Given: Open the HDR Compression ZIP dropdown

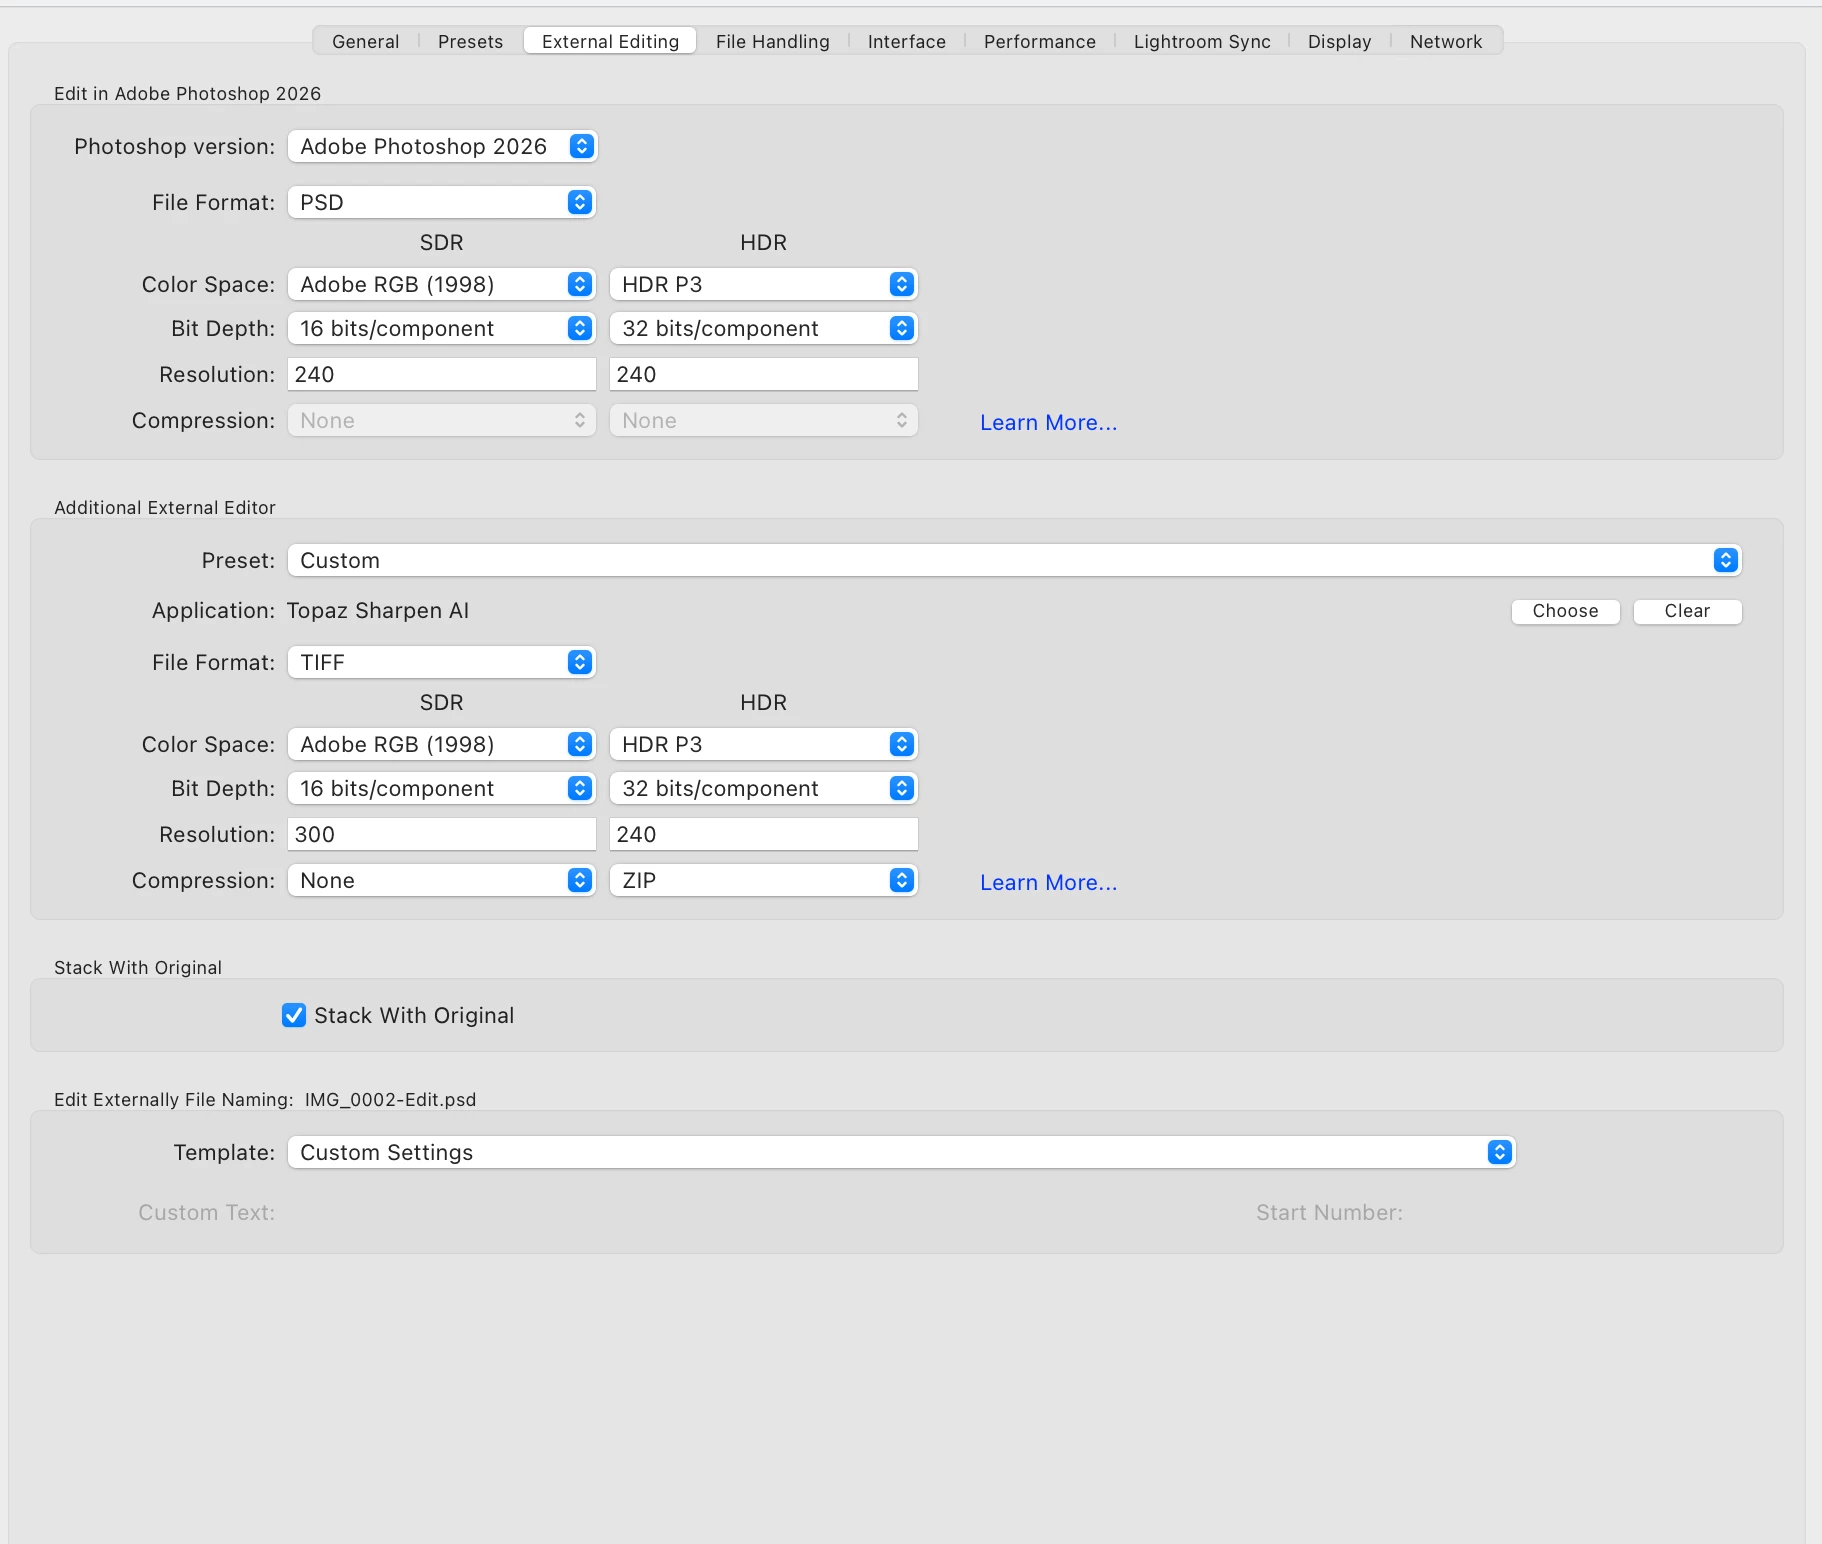Looking at the screenshot, I should 764,880.
